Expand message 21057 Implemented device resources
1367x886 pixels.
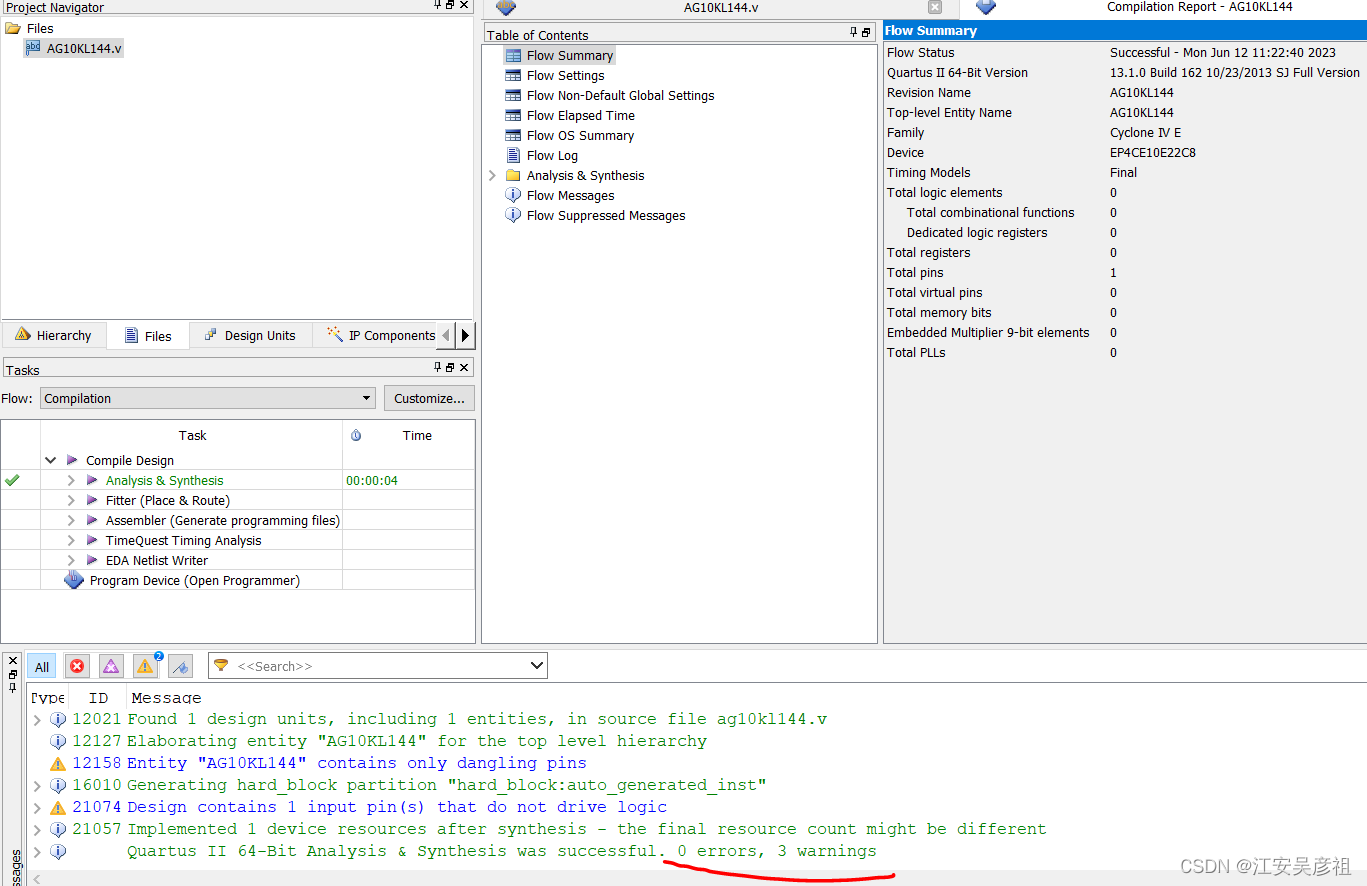coord(37,830)
